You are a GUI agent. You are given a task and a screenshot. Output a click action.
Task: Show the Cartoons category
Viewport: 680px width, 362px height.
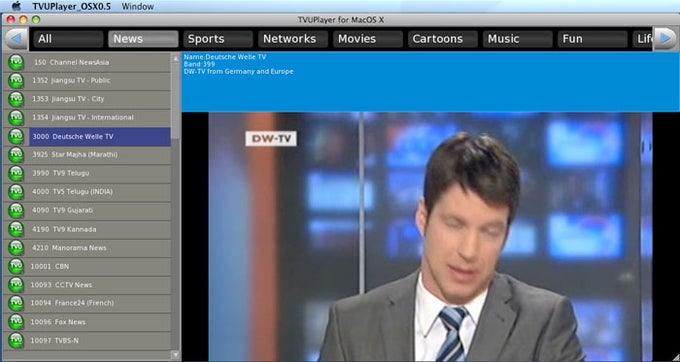click(x=442, y=39)
